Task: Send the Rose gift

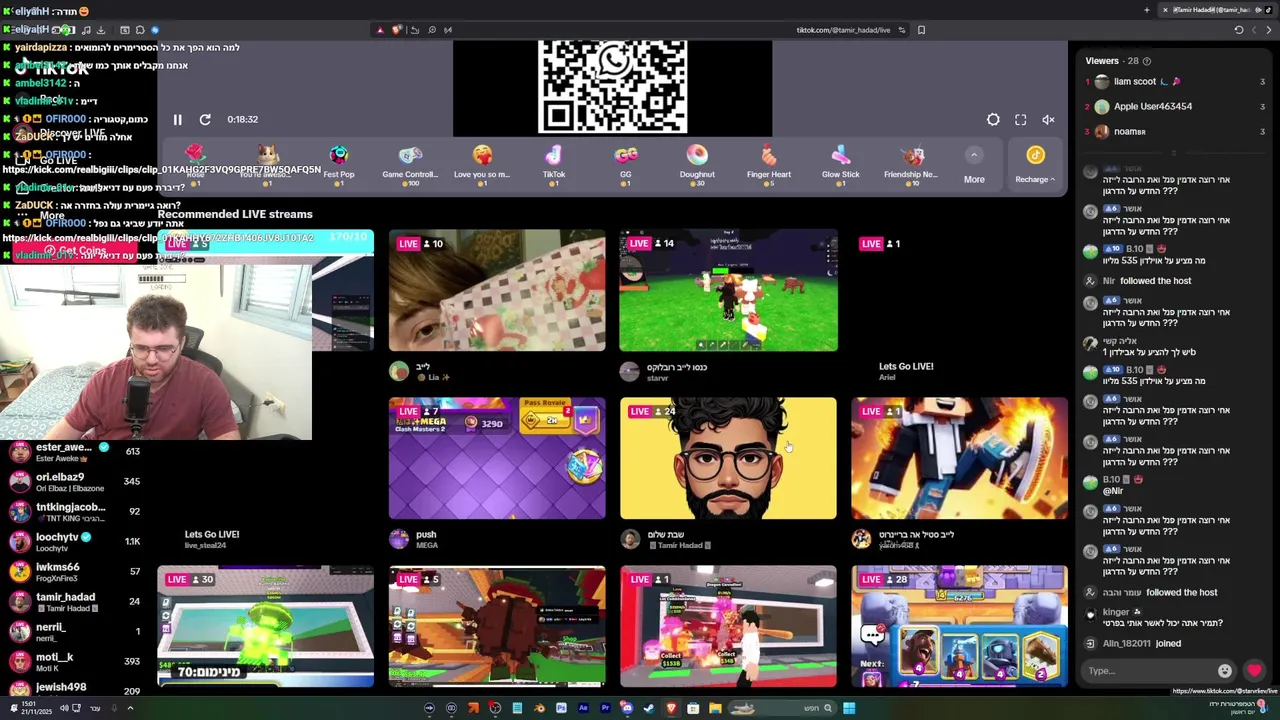Action: point(196,165)
